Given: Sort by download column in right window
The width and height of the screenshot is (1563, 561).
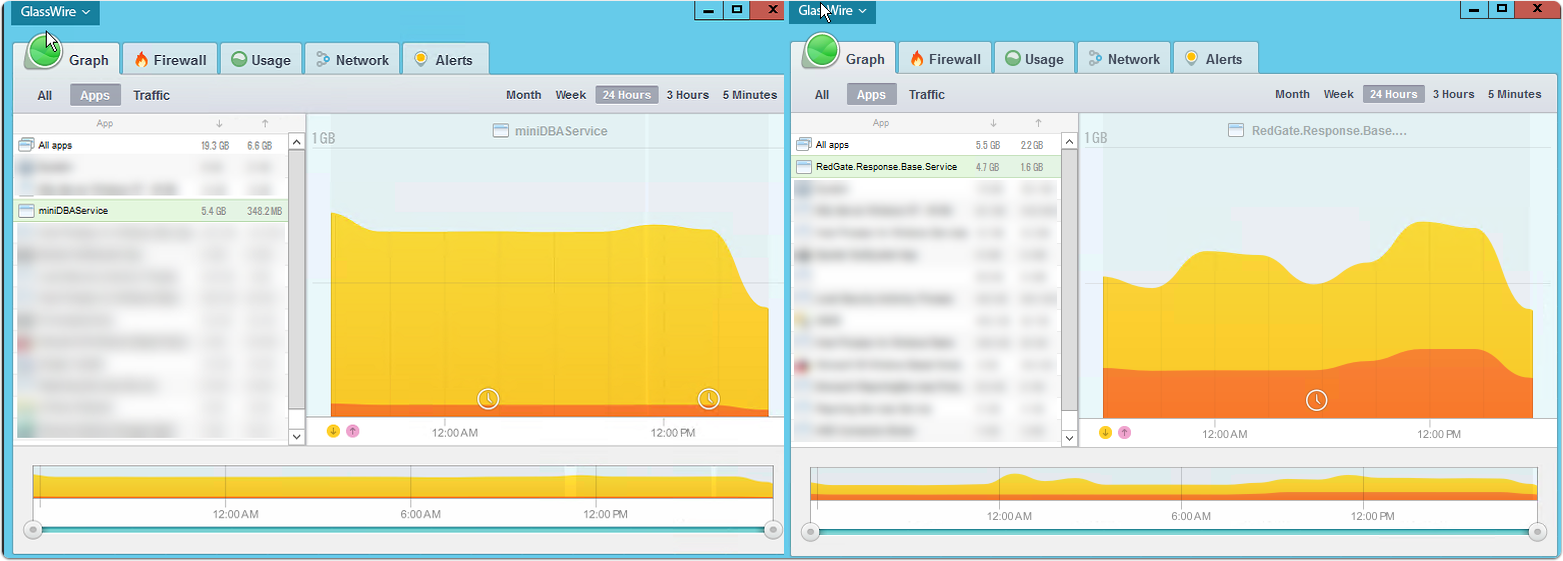Looking at the screenshot, I should pos(993,123).
